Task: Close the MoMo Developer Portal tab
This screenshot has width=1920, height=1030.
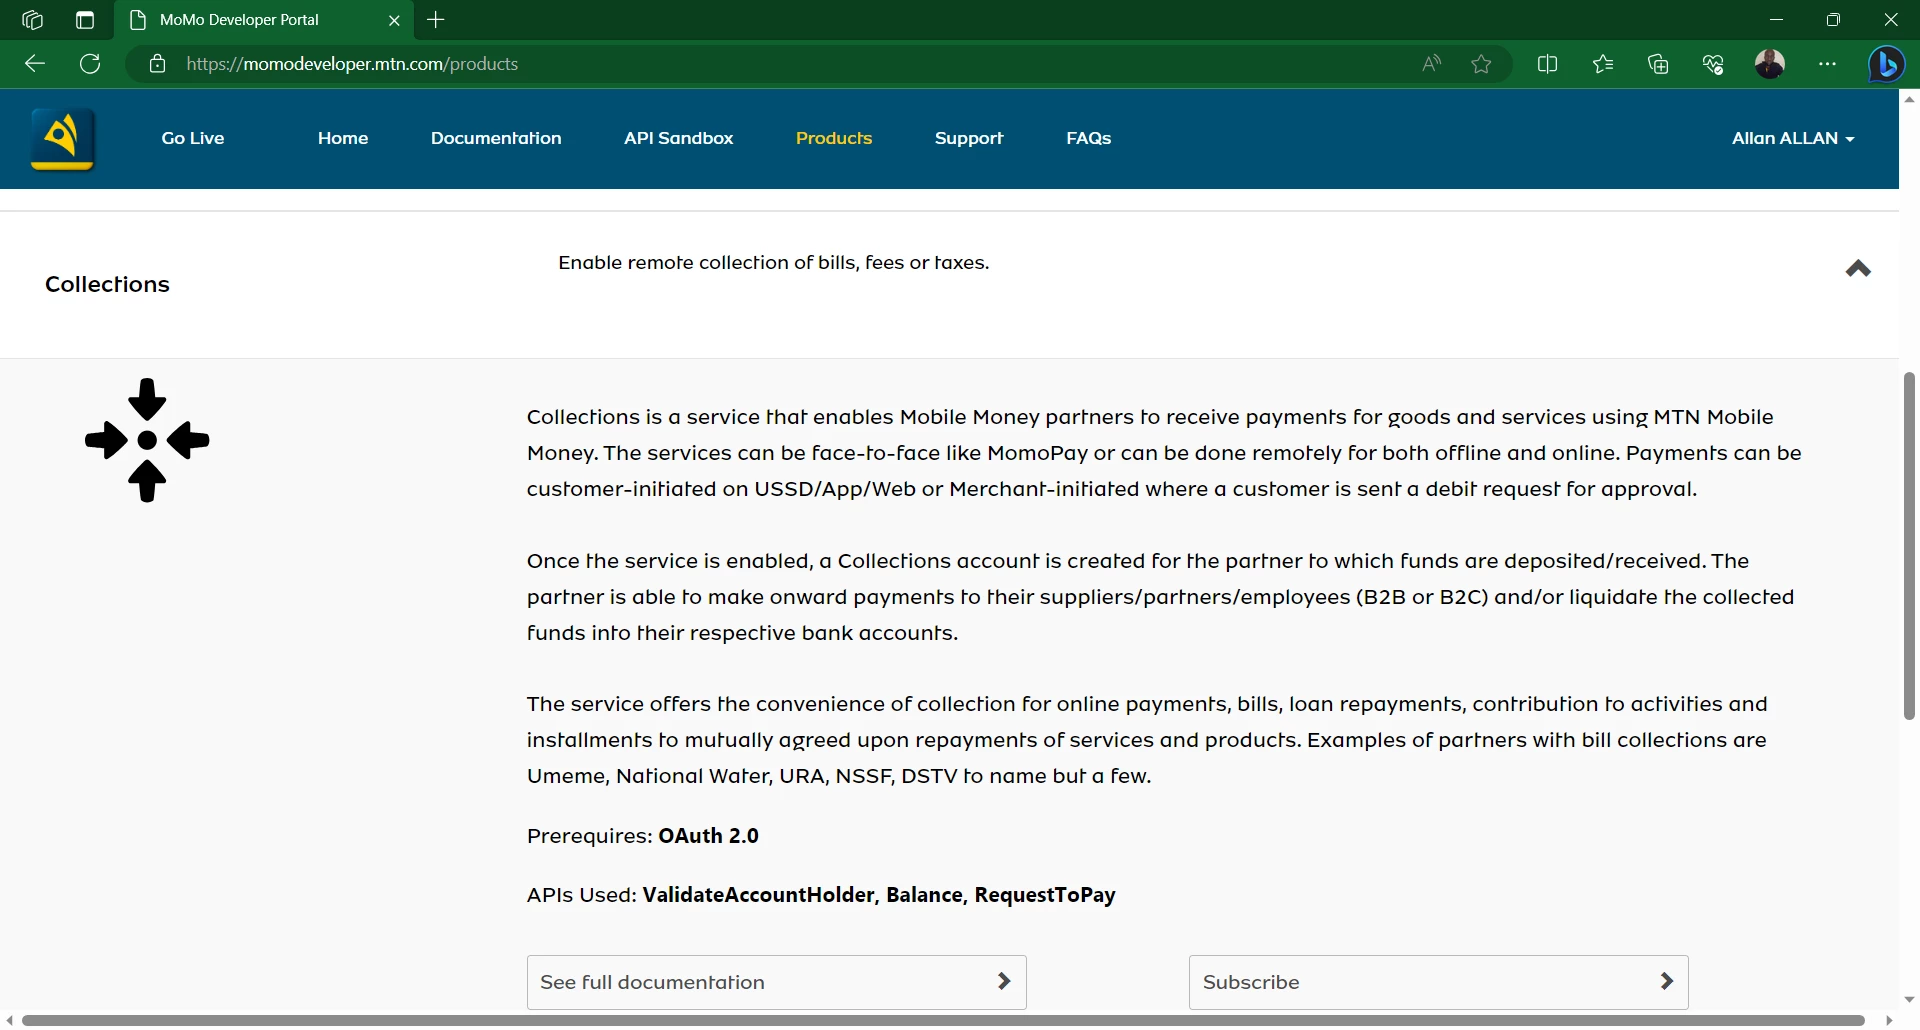Action: click(394, 20)
